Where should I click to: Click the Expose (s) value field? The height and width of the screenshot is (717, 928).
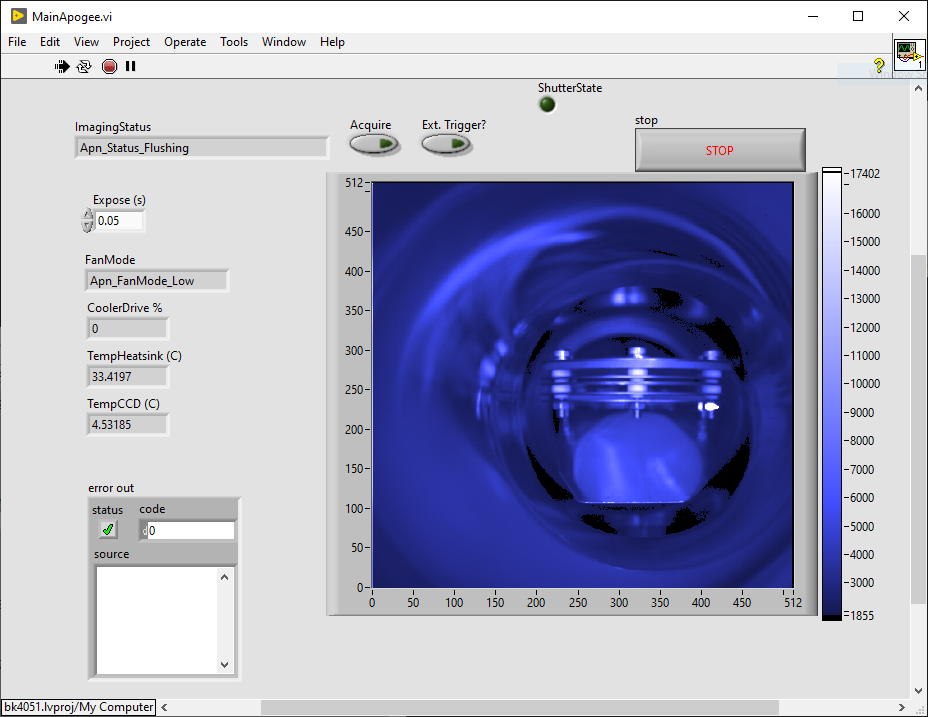click(x=119, y=221)
